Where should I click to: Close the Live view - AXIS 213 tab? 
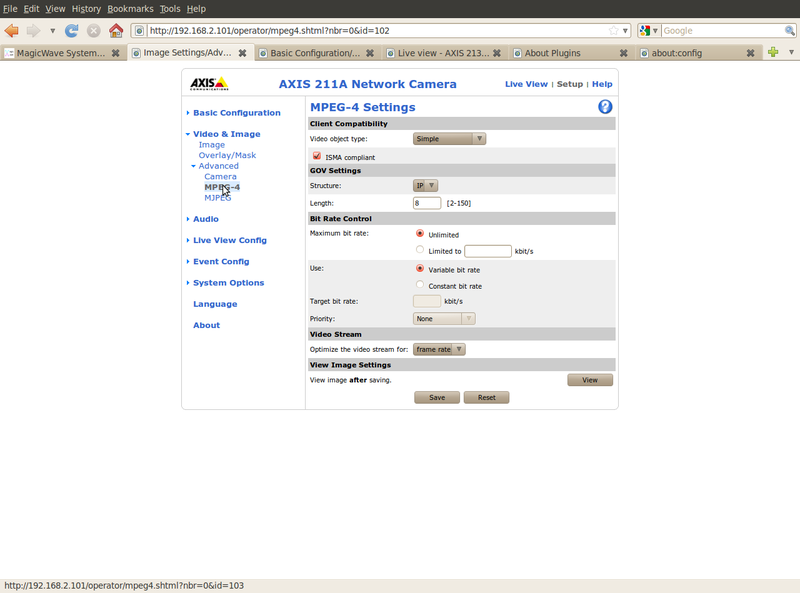[x=496, y=53]
